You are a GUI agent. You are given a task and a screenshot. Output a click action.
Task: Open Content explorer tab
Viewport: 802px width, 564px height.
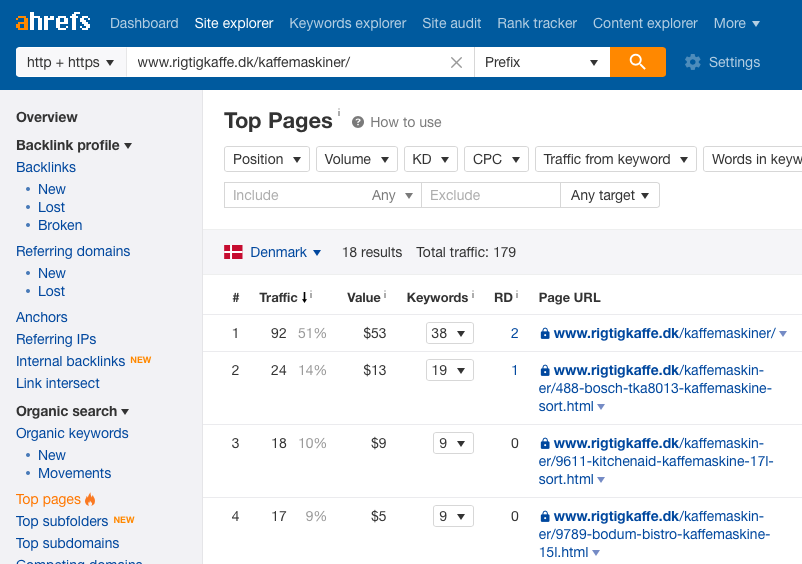point(645,23)
